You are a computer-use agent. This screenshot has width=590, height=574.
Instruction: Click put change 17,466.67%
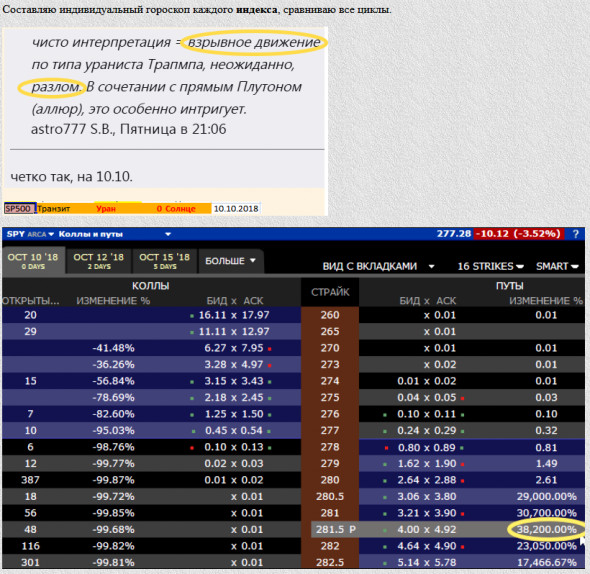click(x=546, y=562)
